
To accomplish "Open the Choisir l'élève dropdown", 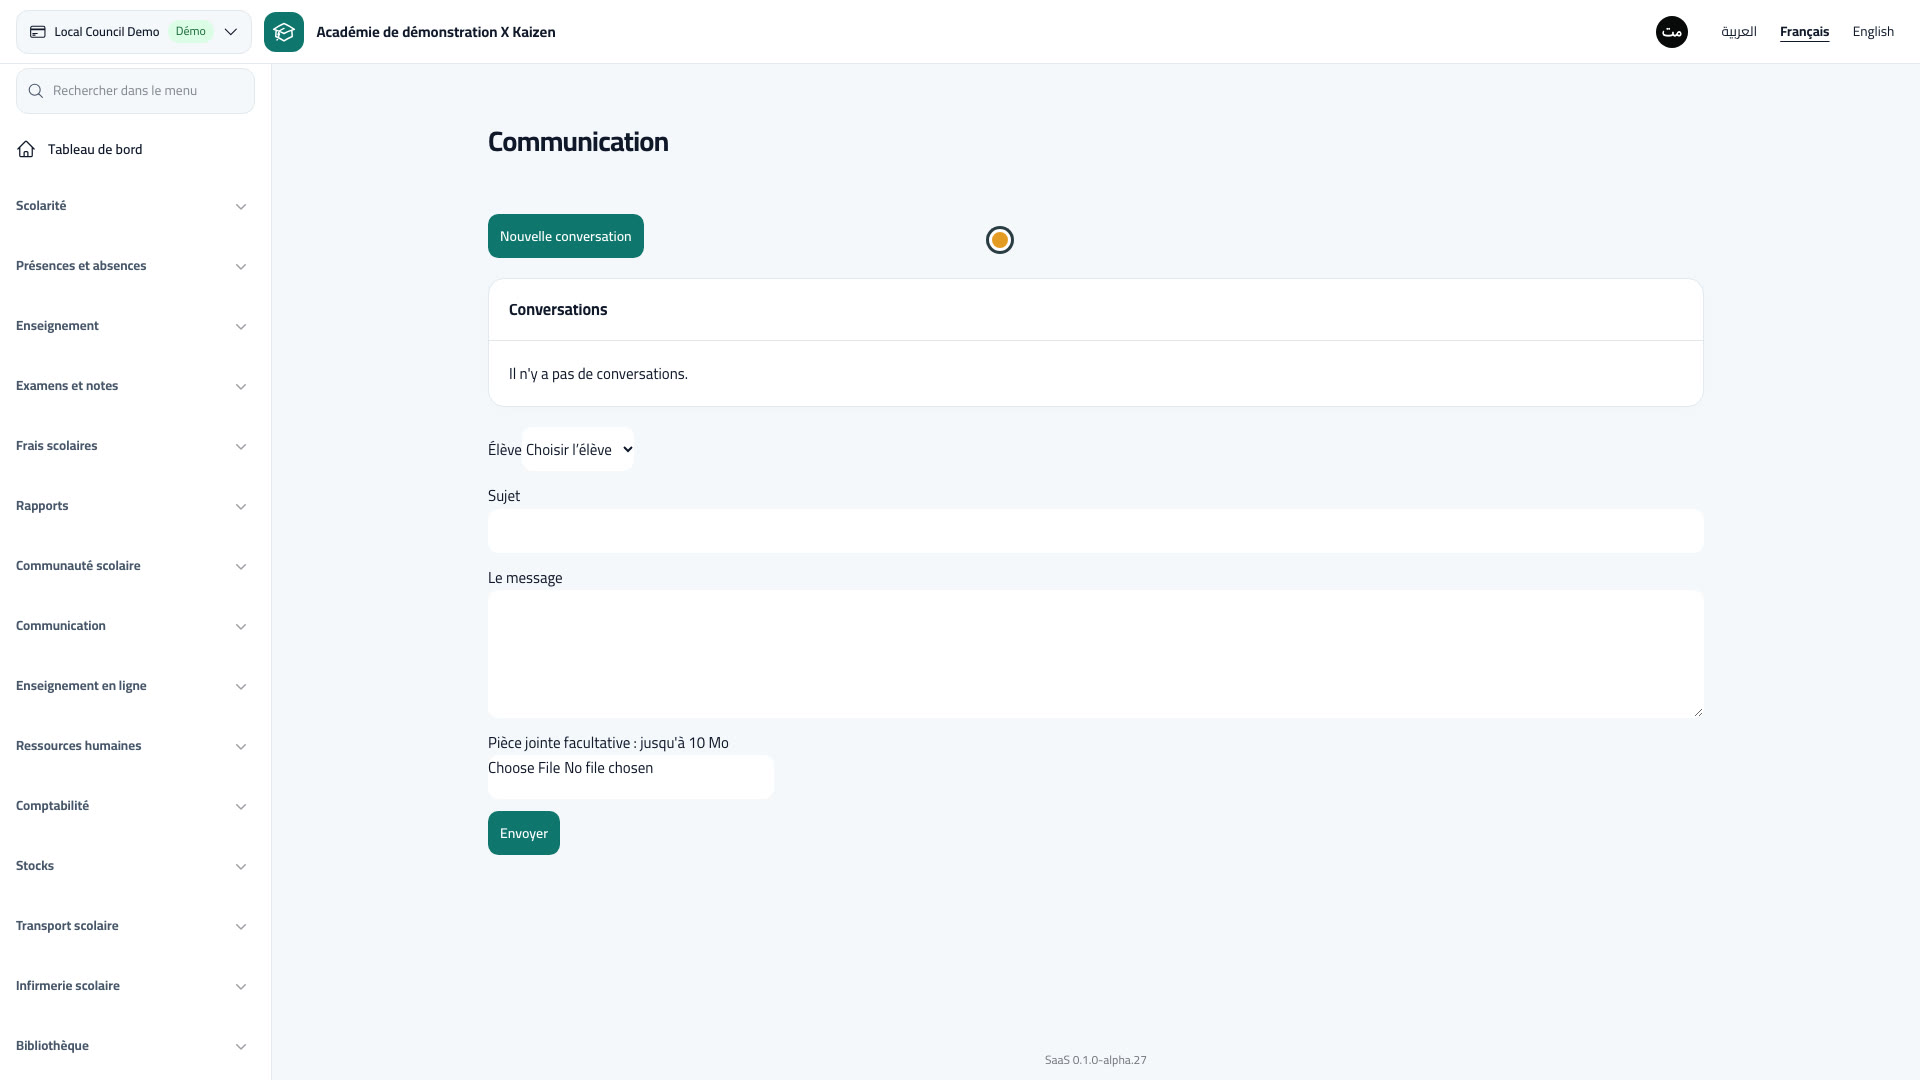I will point(578,450).
